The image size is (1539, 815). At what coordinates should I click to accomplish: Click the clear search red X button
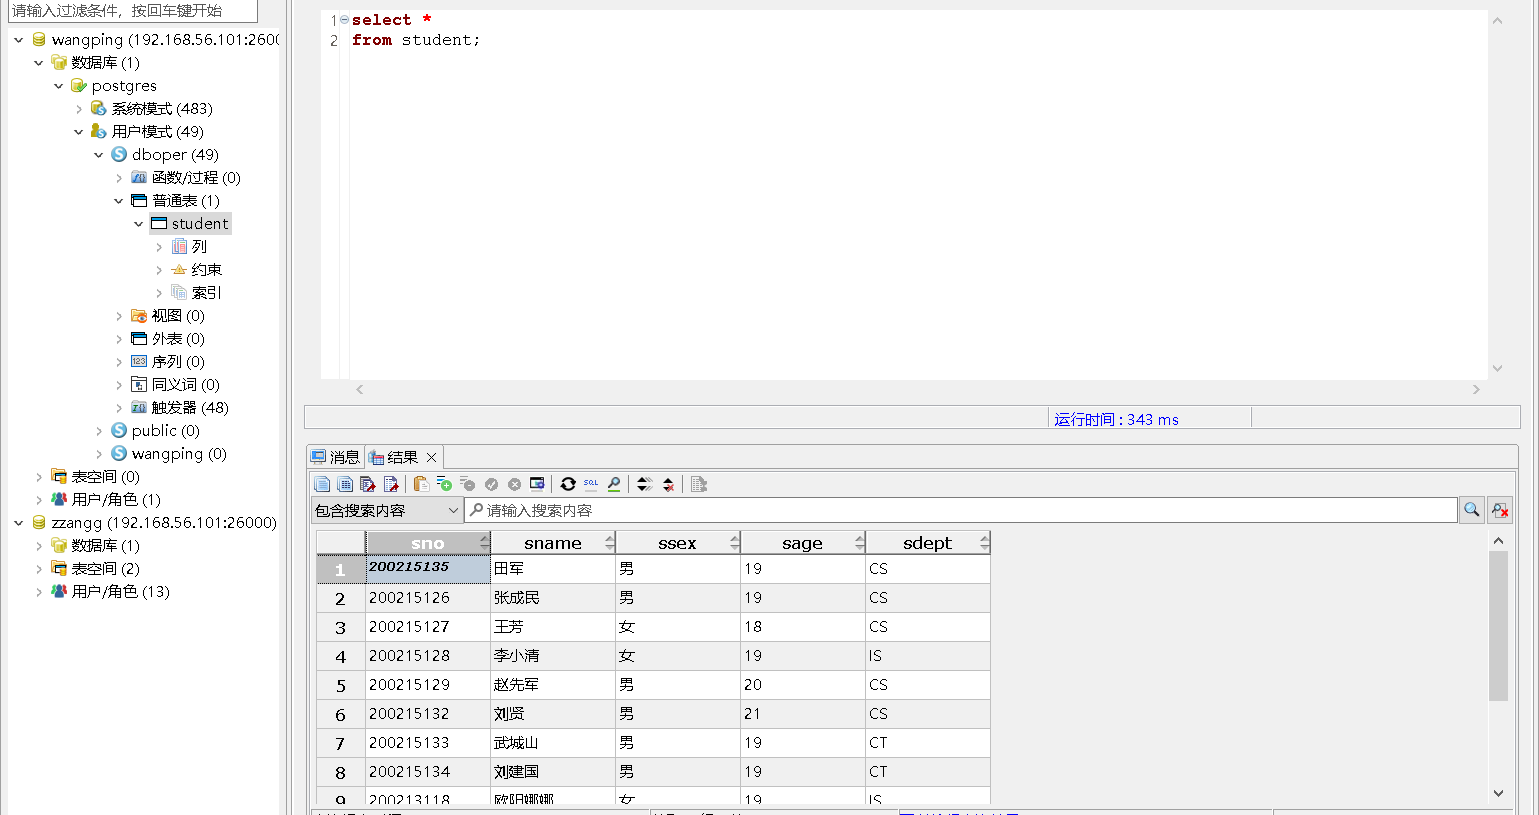coord(1500,510)
